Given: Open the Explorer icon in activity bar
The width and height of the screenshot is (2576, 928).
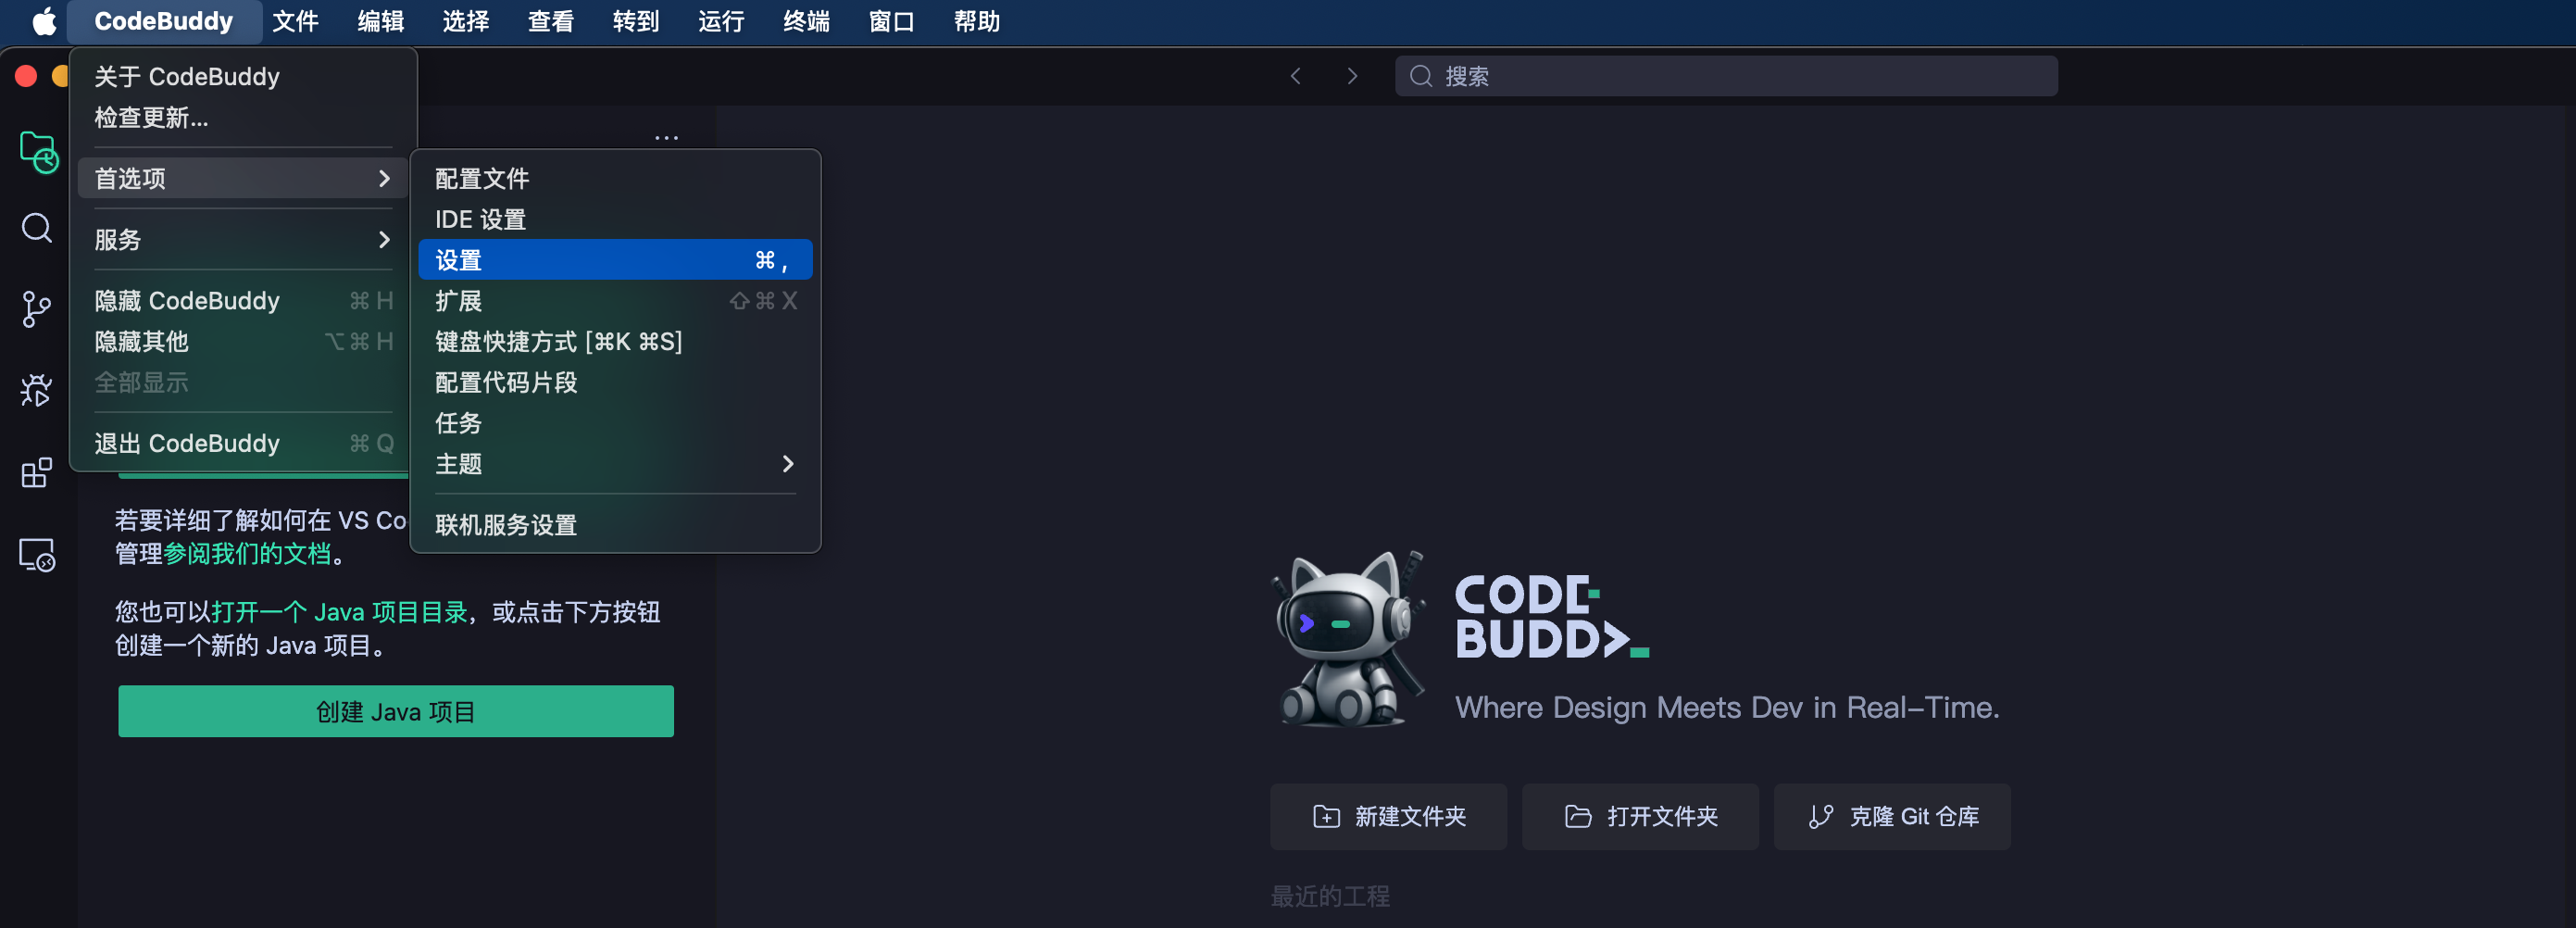Looking at the screenshot, I should (38, 152).
